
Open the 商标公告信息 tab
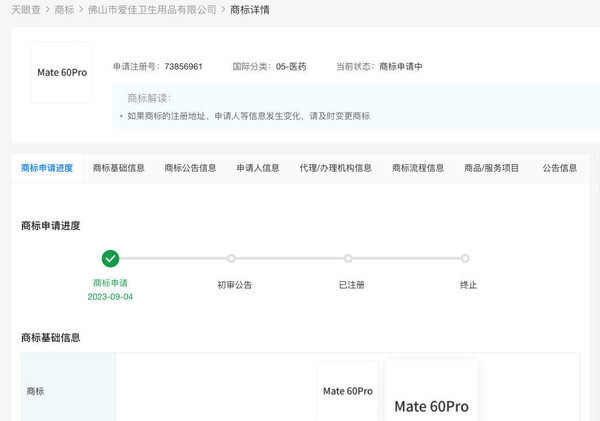click(190, 168)
